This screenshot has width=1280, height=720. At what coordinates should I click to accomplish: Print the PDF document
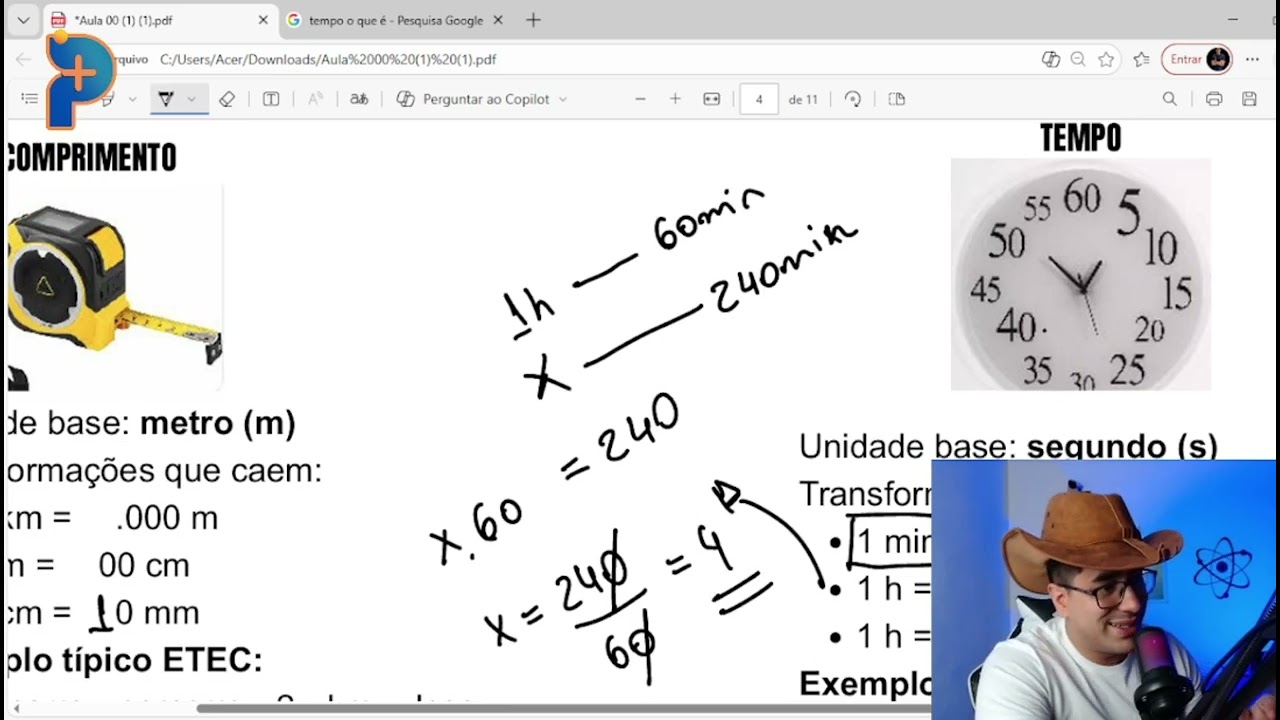pos(1214,99)
